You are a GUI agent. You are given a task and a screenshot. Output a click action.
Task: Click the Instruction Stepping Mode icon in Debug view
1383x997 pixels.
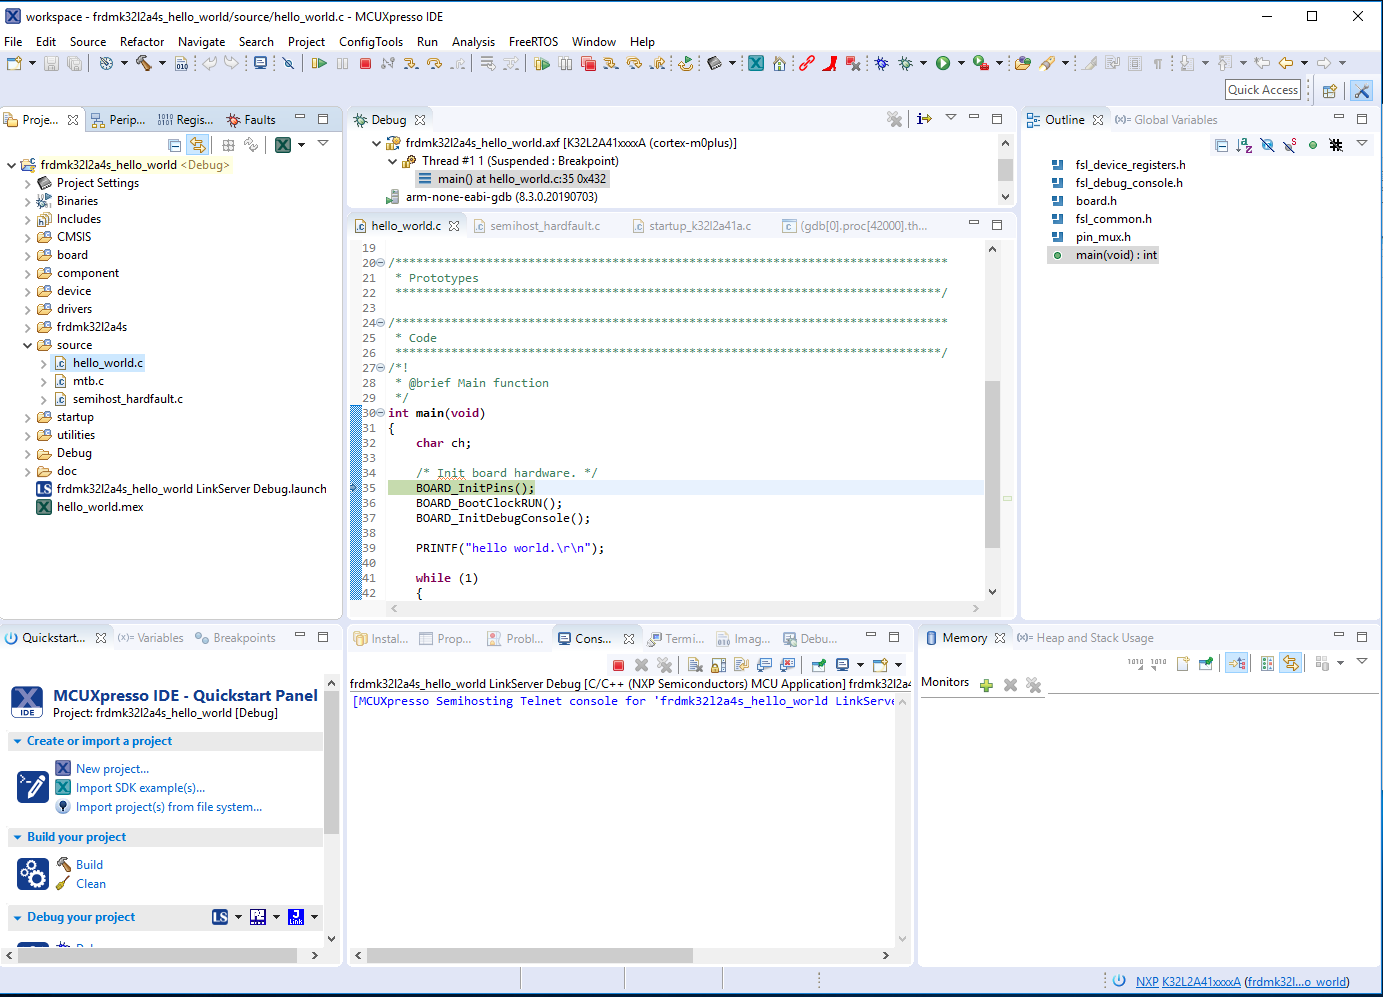coord(924,119)
